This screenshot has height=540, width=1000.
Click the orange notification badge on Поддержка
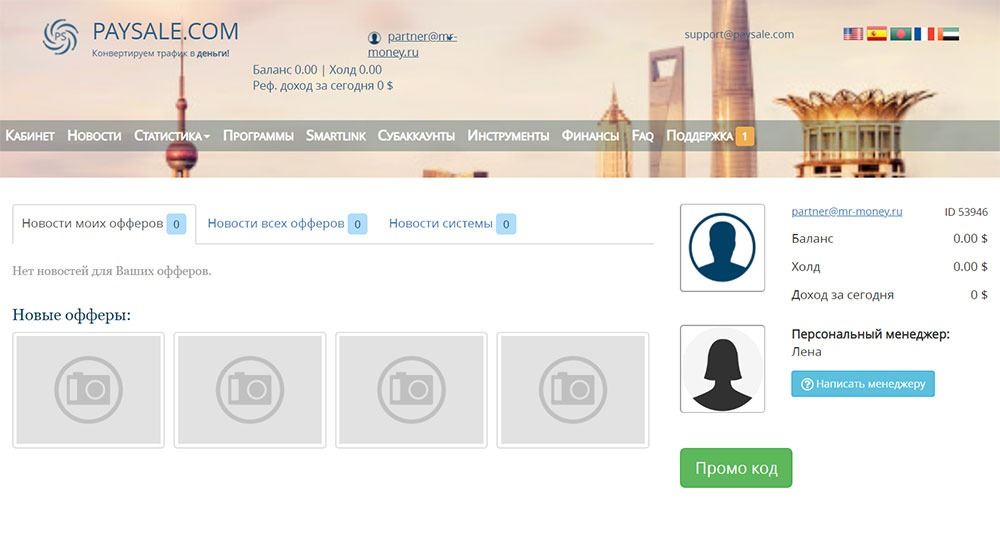pyautogui.click(x=744, y=136)
